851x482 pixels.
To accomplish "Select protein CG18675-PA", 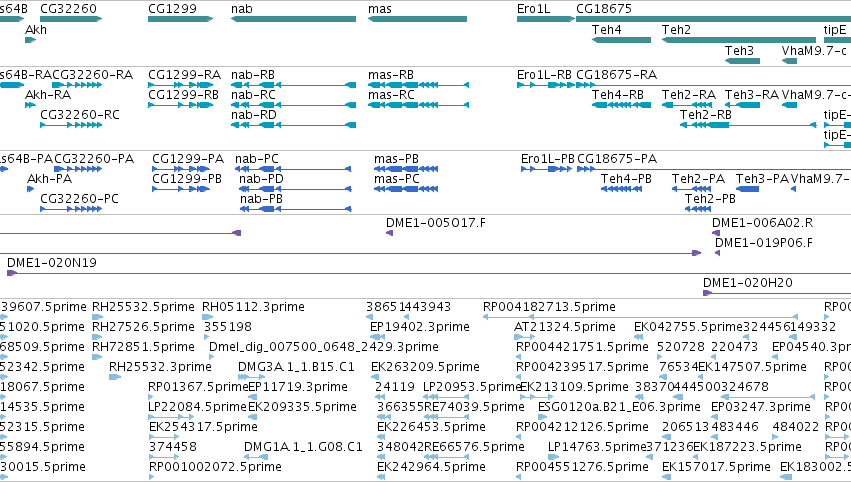I will (x=714, y=169).
